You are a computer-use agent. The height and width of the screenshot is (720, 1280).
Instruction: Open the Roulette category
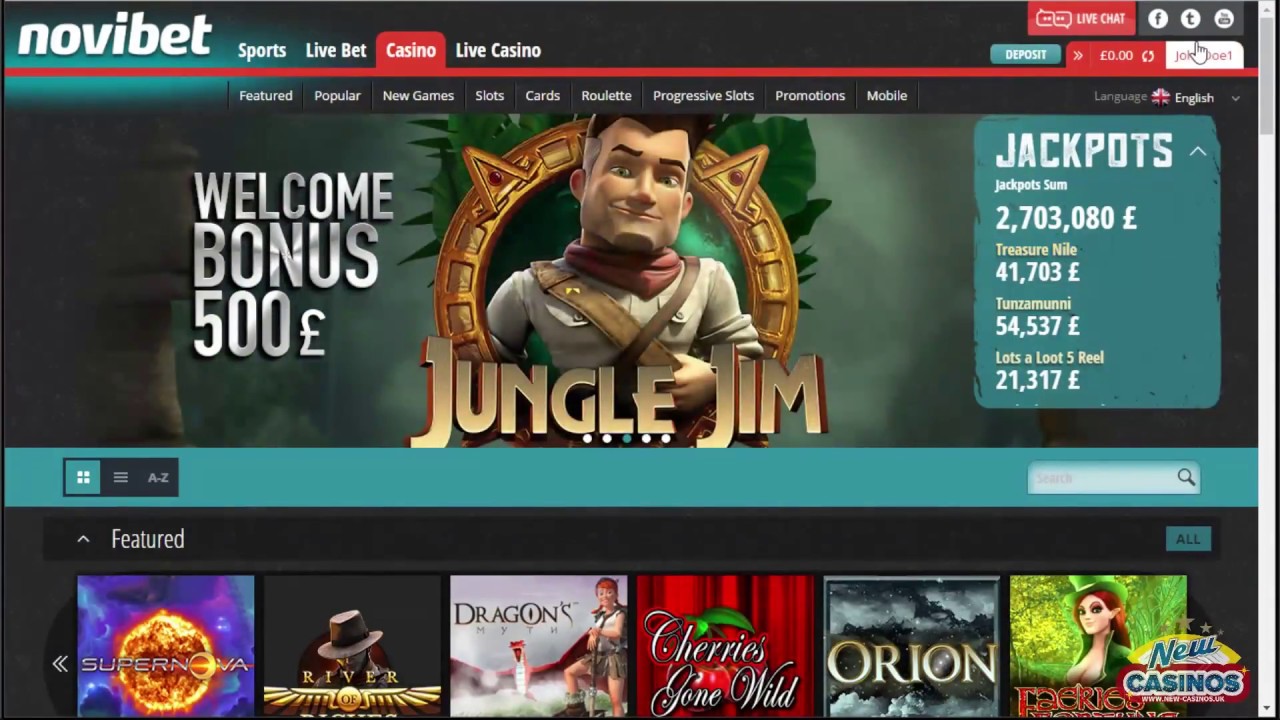pyautogui.click(x=606, y=96)
